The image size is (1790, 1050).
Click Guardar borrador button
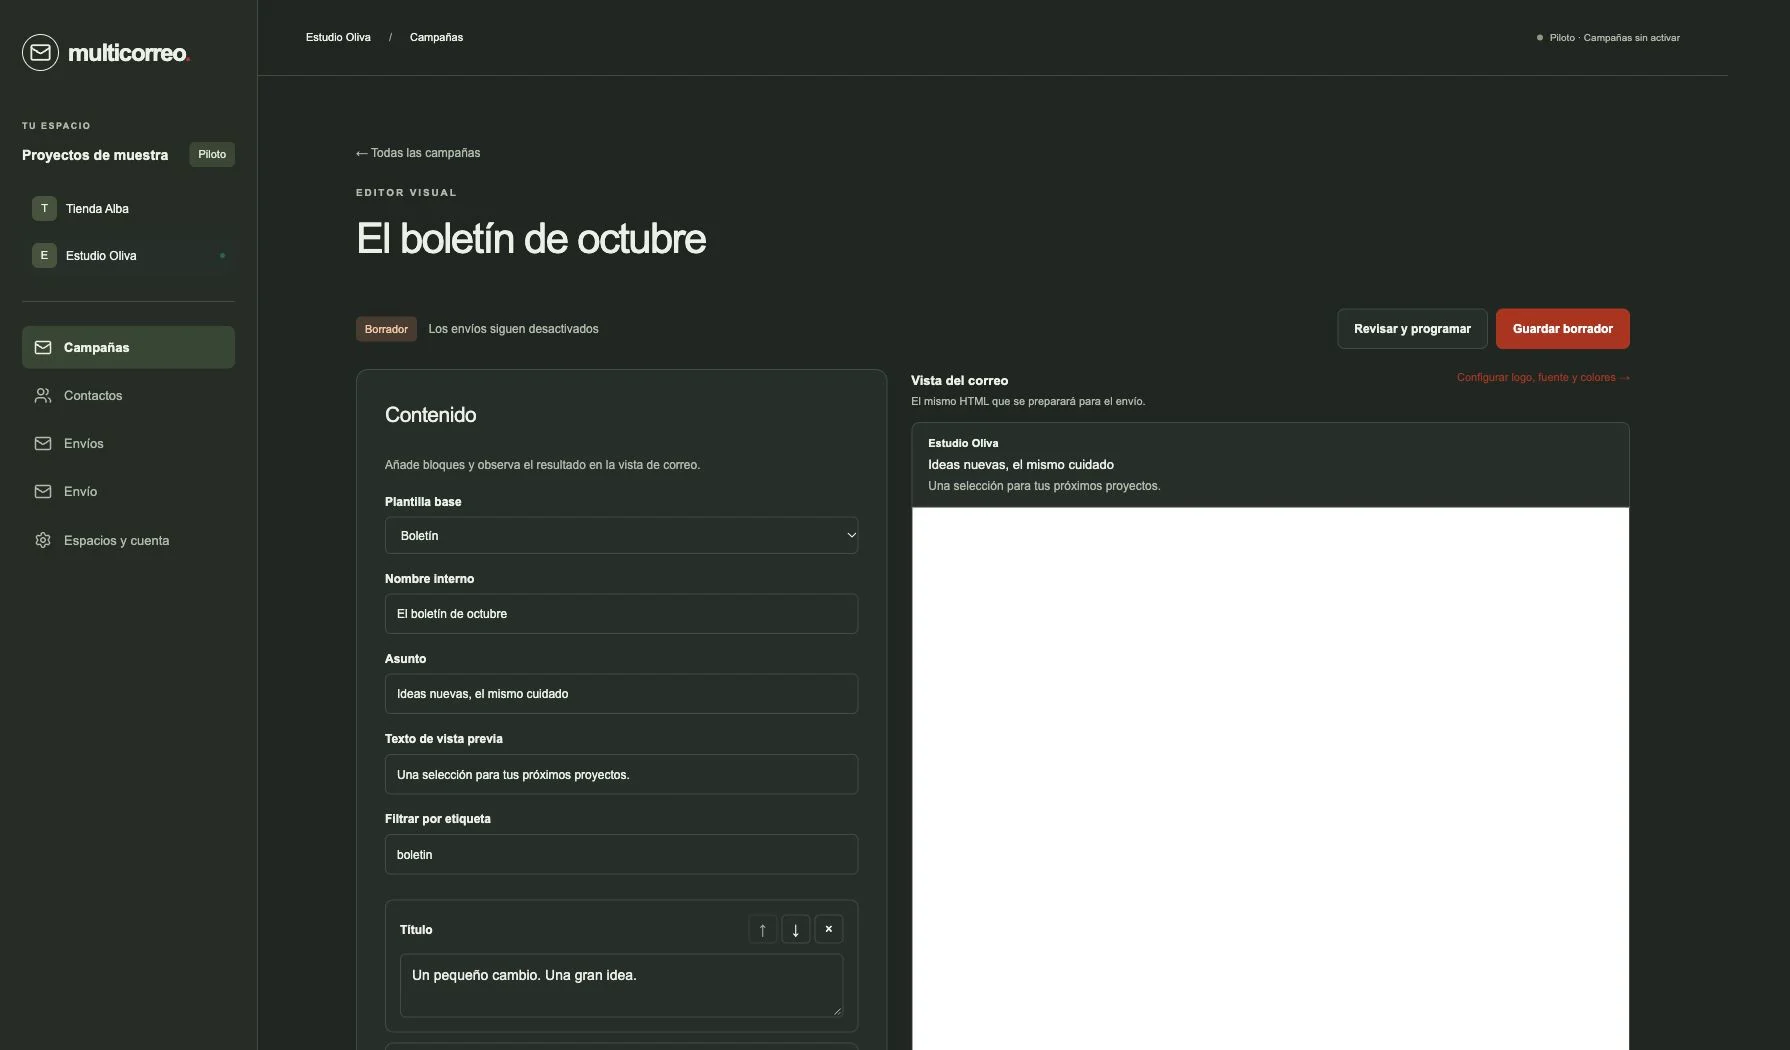pos(1562,329)
